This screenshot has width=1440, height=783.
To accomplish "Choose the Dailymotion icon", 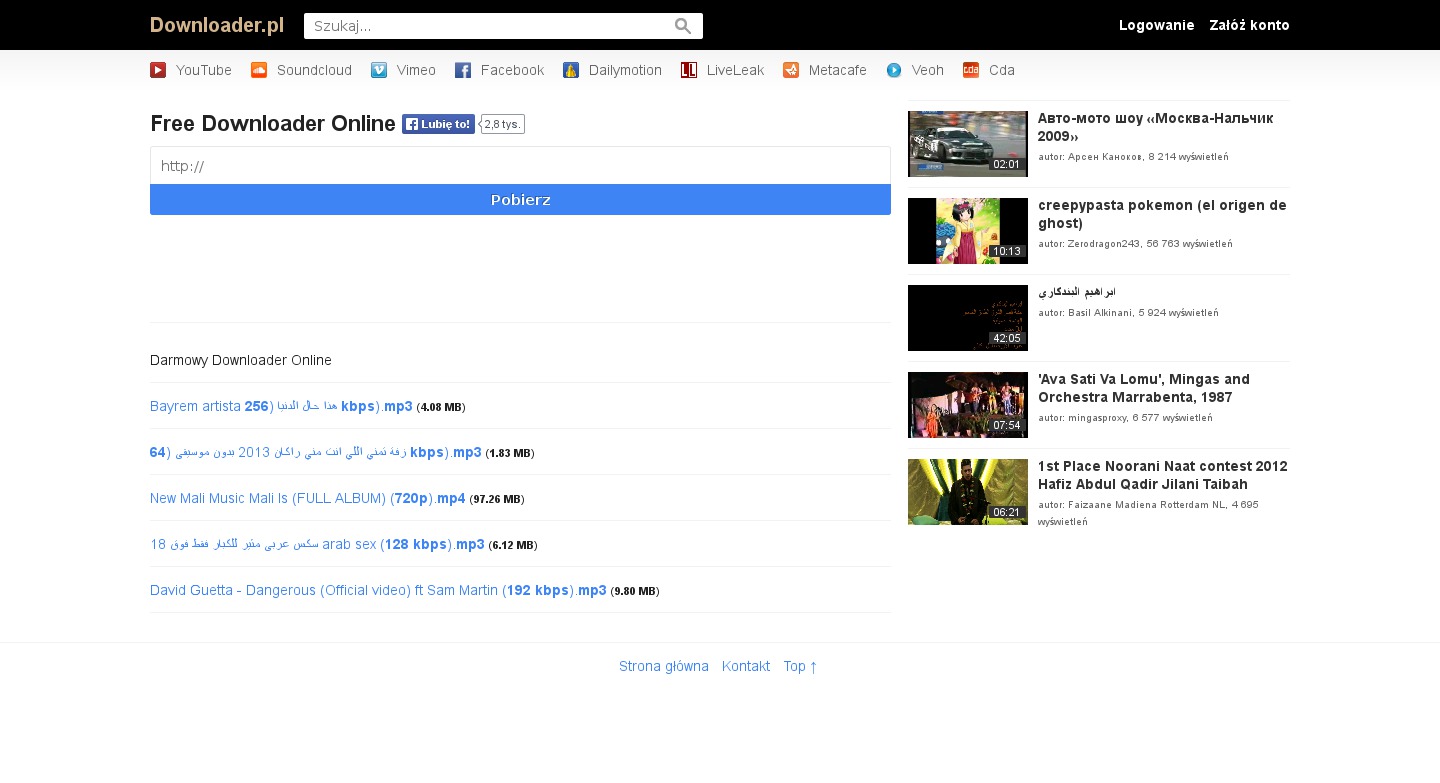I will [x=571, y=70].
